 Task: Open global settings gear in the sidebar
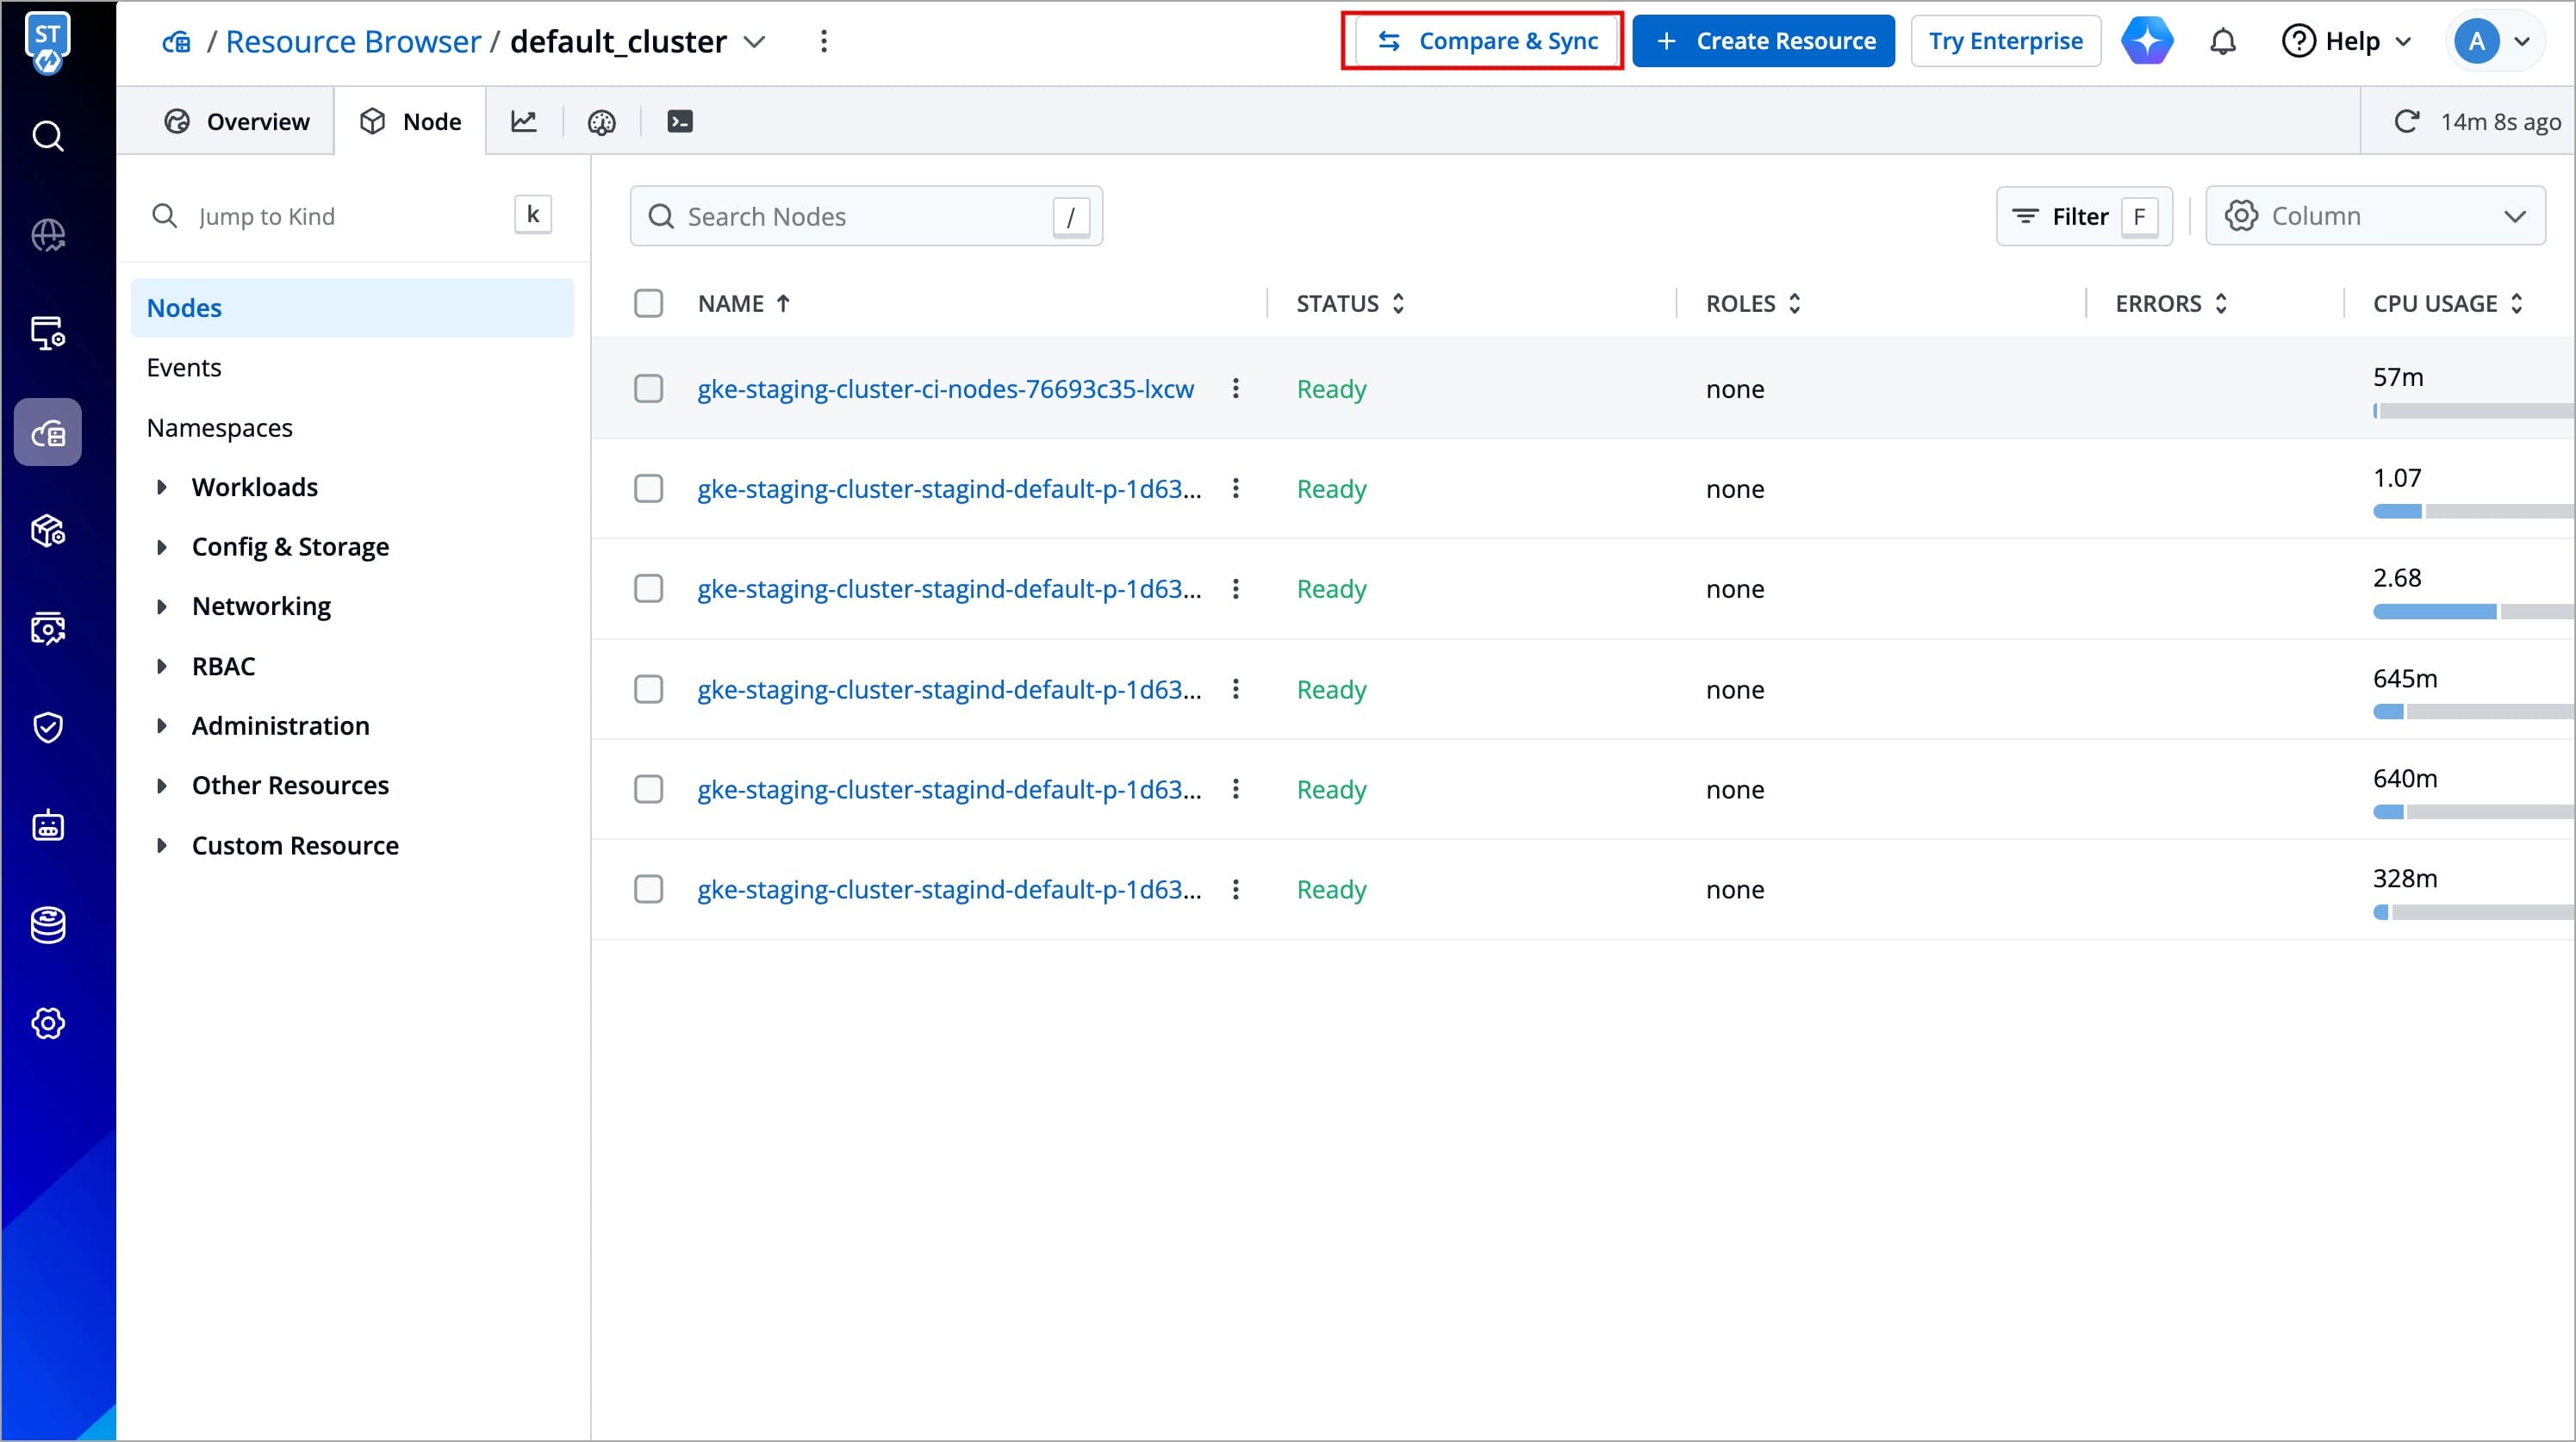pyautogui.click(x=48, y=1023)
